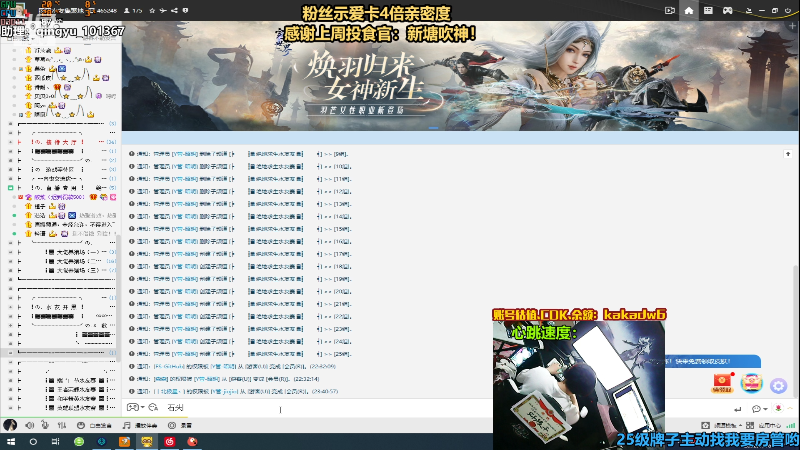Open Cortana search circle on taskbar
This screenshot has width=800, height=450.
(x=33, y=442)
